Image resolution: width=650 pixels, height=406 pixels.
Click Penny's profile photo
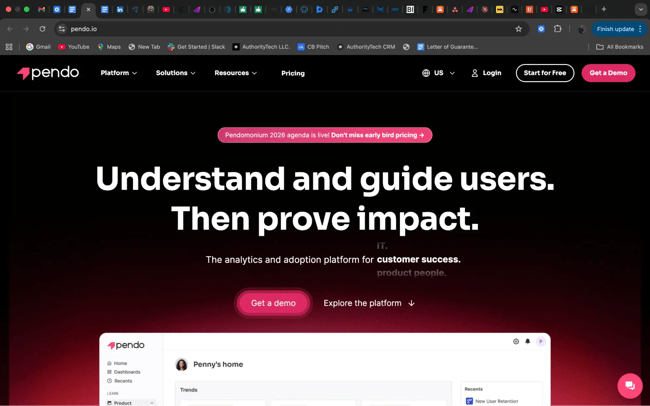click(x=182, y=364)
